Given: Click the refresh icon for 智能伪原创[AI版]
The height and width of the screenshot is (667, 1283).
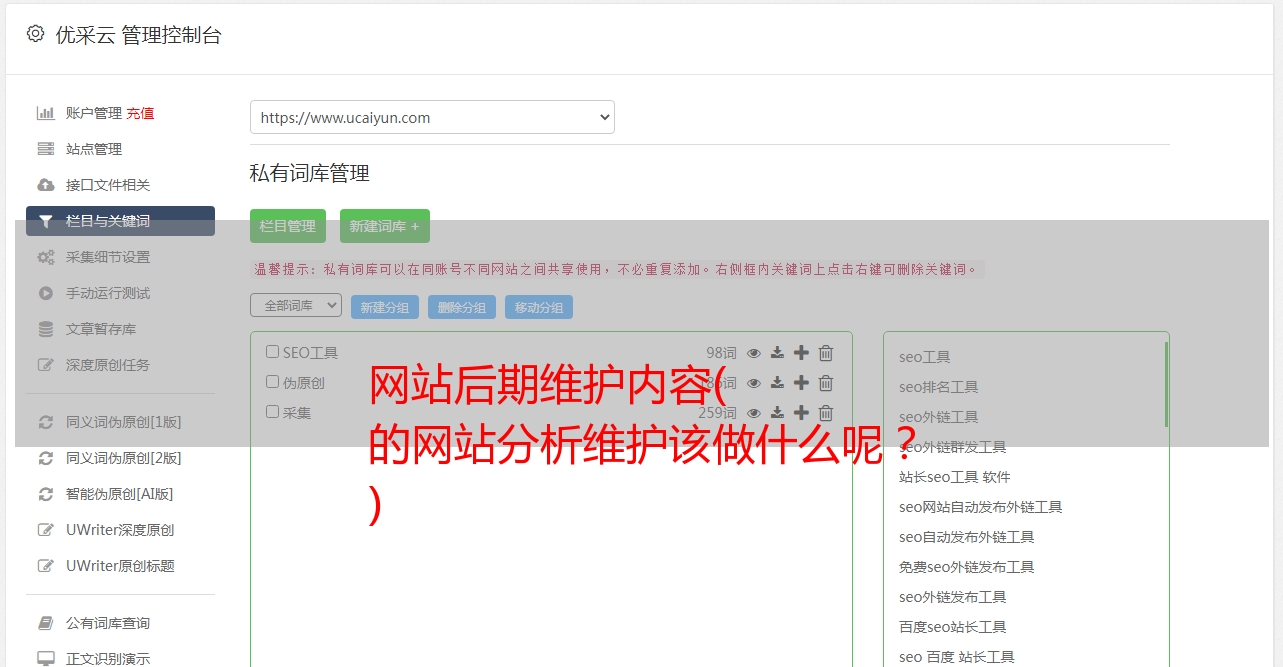Looking at the screenshot, I should (45, 494).
